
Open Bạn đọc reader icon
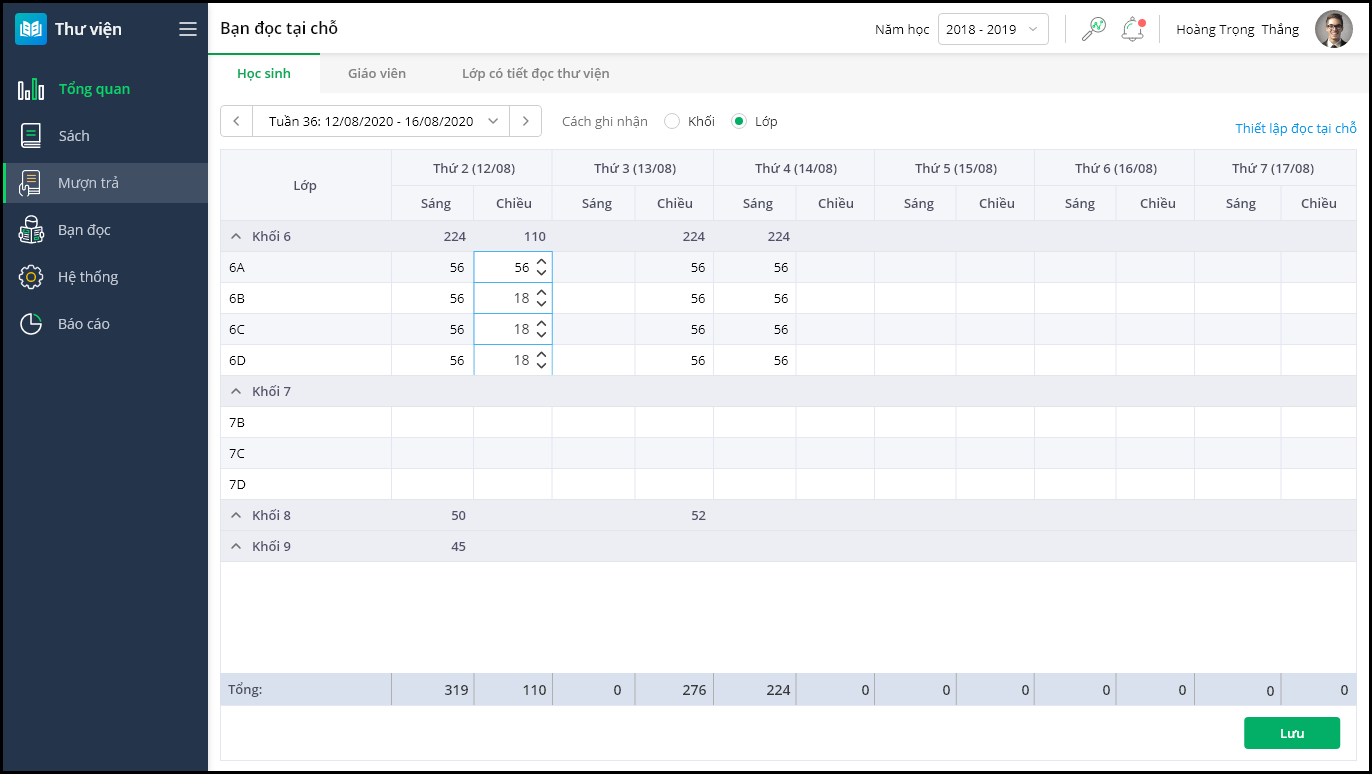tap(31, 230)
